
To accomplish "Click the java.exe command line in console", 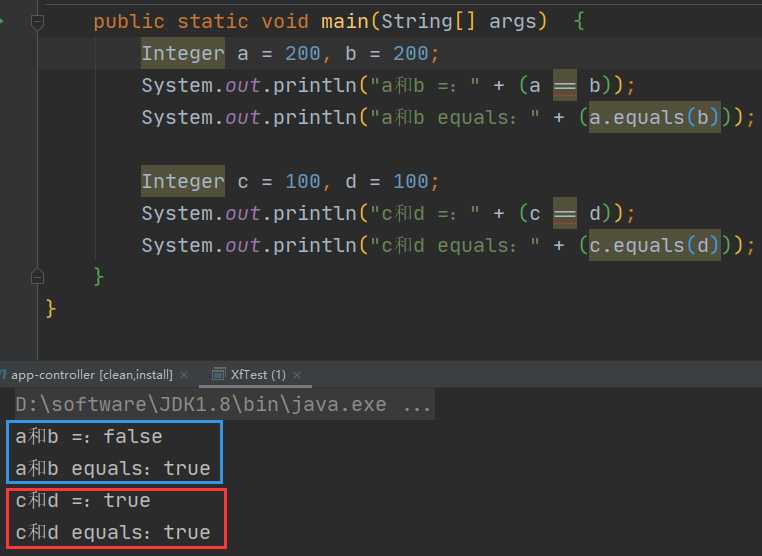I will 223,405.
